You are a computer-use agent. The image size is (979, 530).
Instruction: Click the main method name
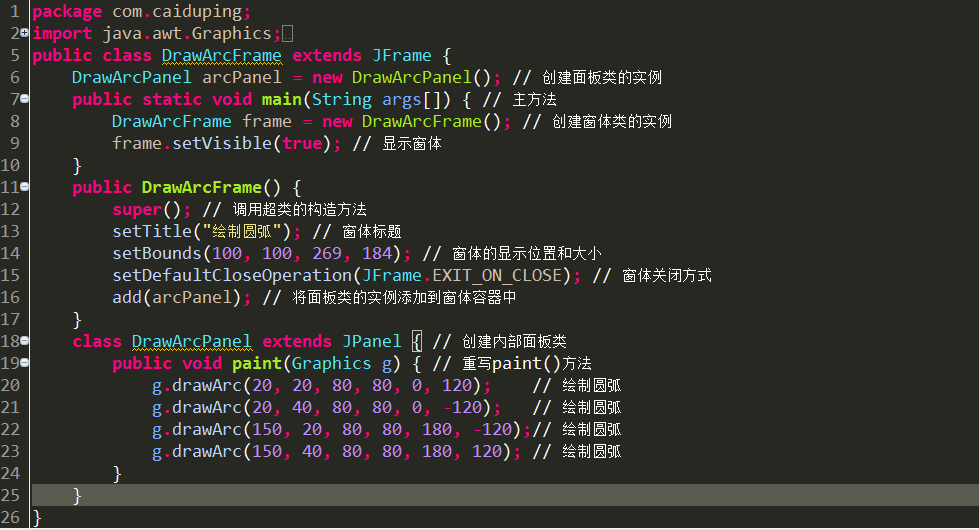[x=282, y=99]
